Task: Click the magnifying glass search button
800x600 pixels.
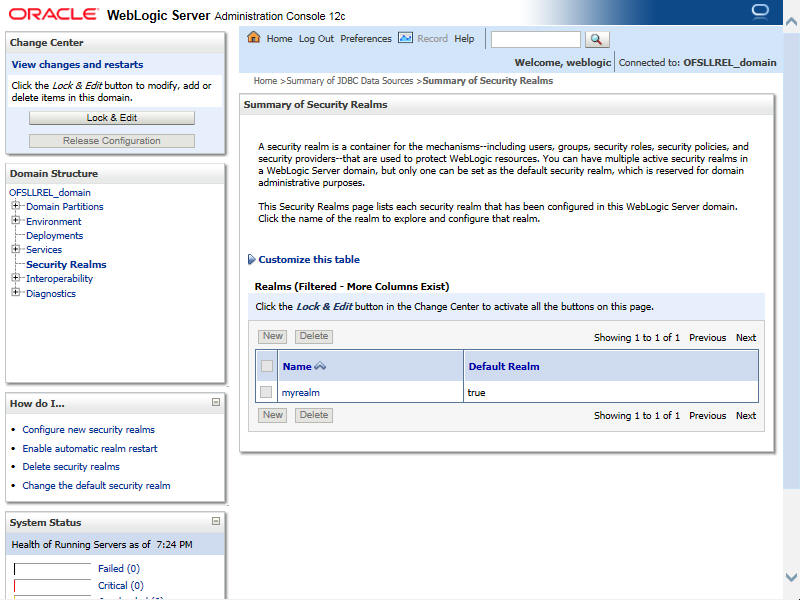Action: 596,39
